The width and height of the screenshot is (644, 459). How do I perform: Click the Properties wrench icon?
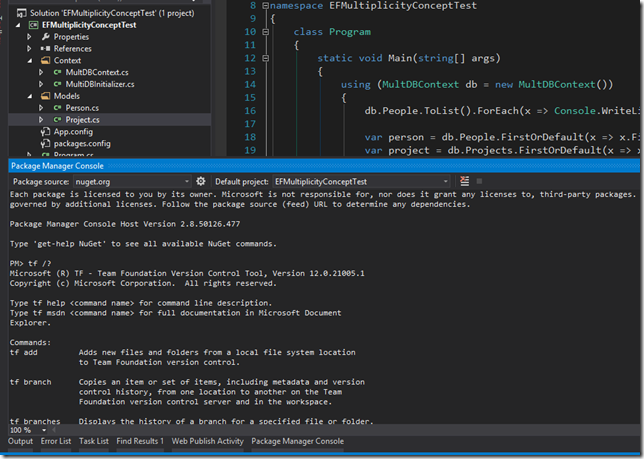45,35
